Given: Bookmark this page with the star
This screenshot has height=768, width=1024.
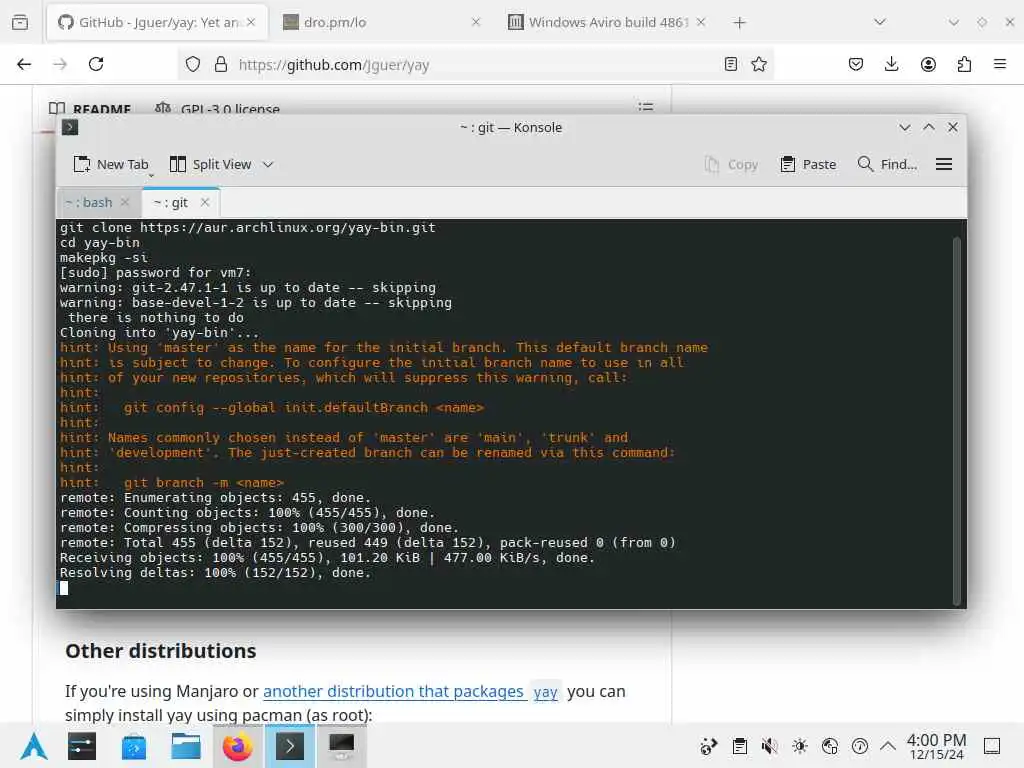Looking at the screenshot, I should 759,64.
